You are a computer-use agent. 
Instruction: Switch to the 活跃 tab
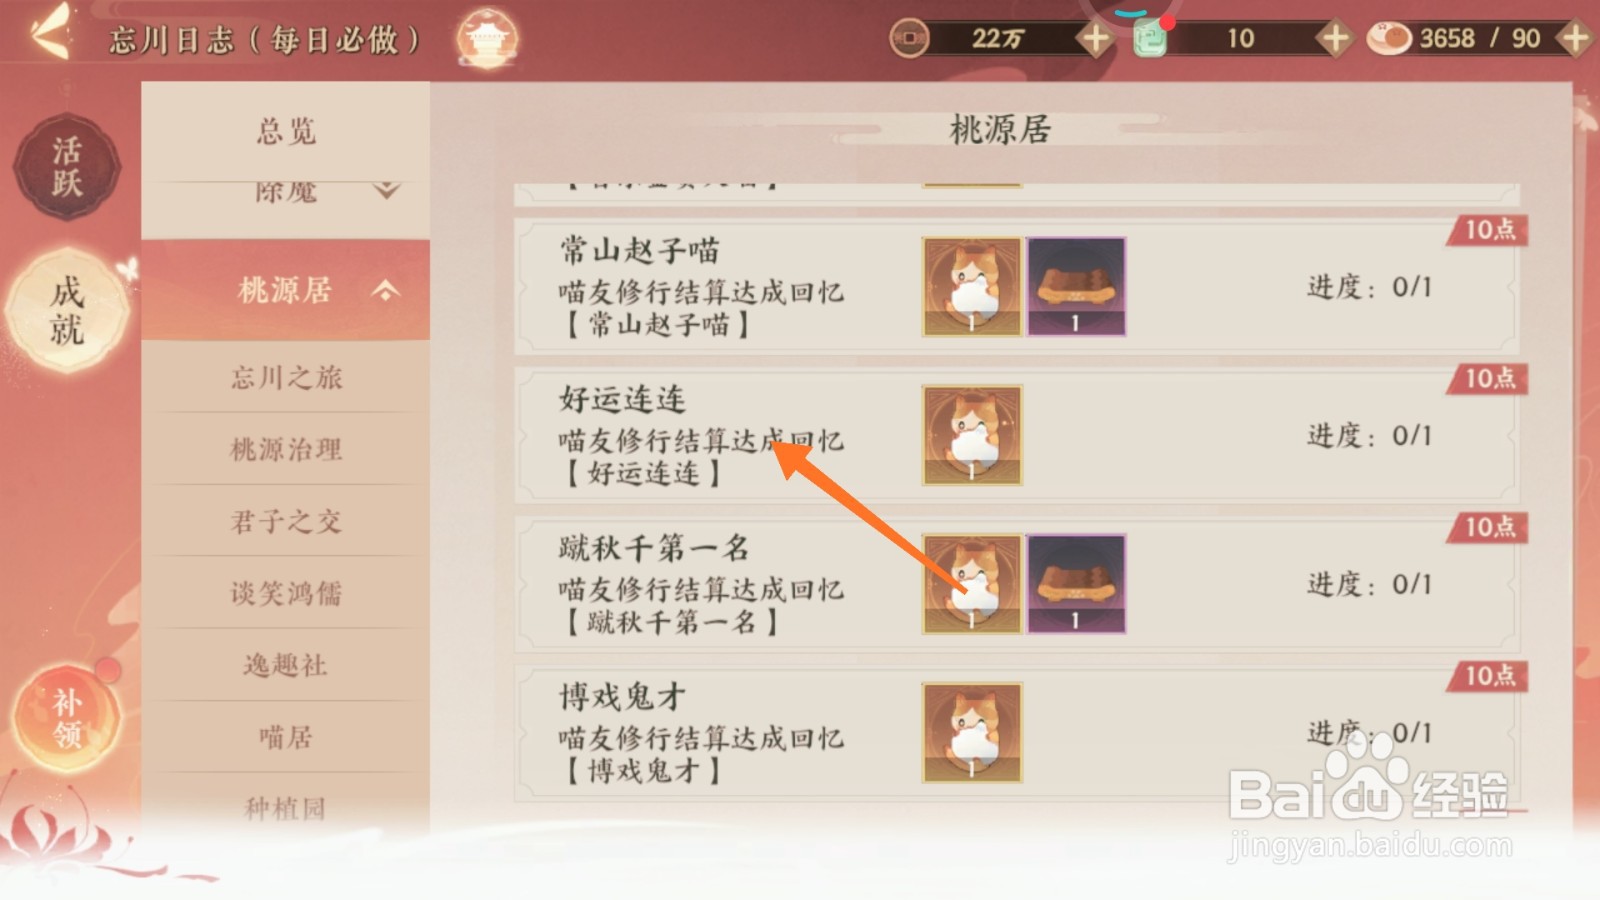point(67,167)
